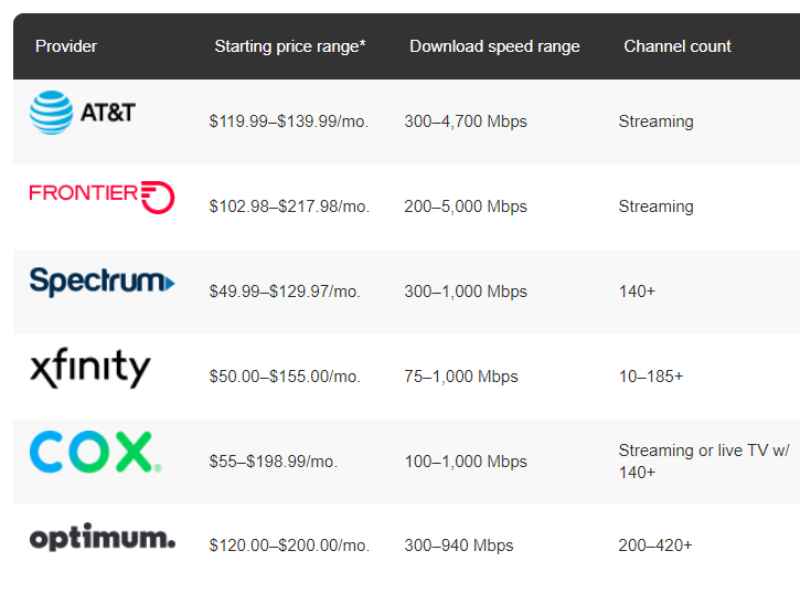Select Frontier's 200–5,000 Mbps speed cell

(468, 207)
